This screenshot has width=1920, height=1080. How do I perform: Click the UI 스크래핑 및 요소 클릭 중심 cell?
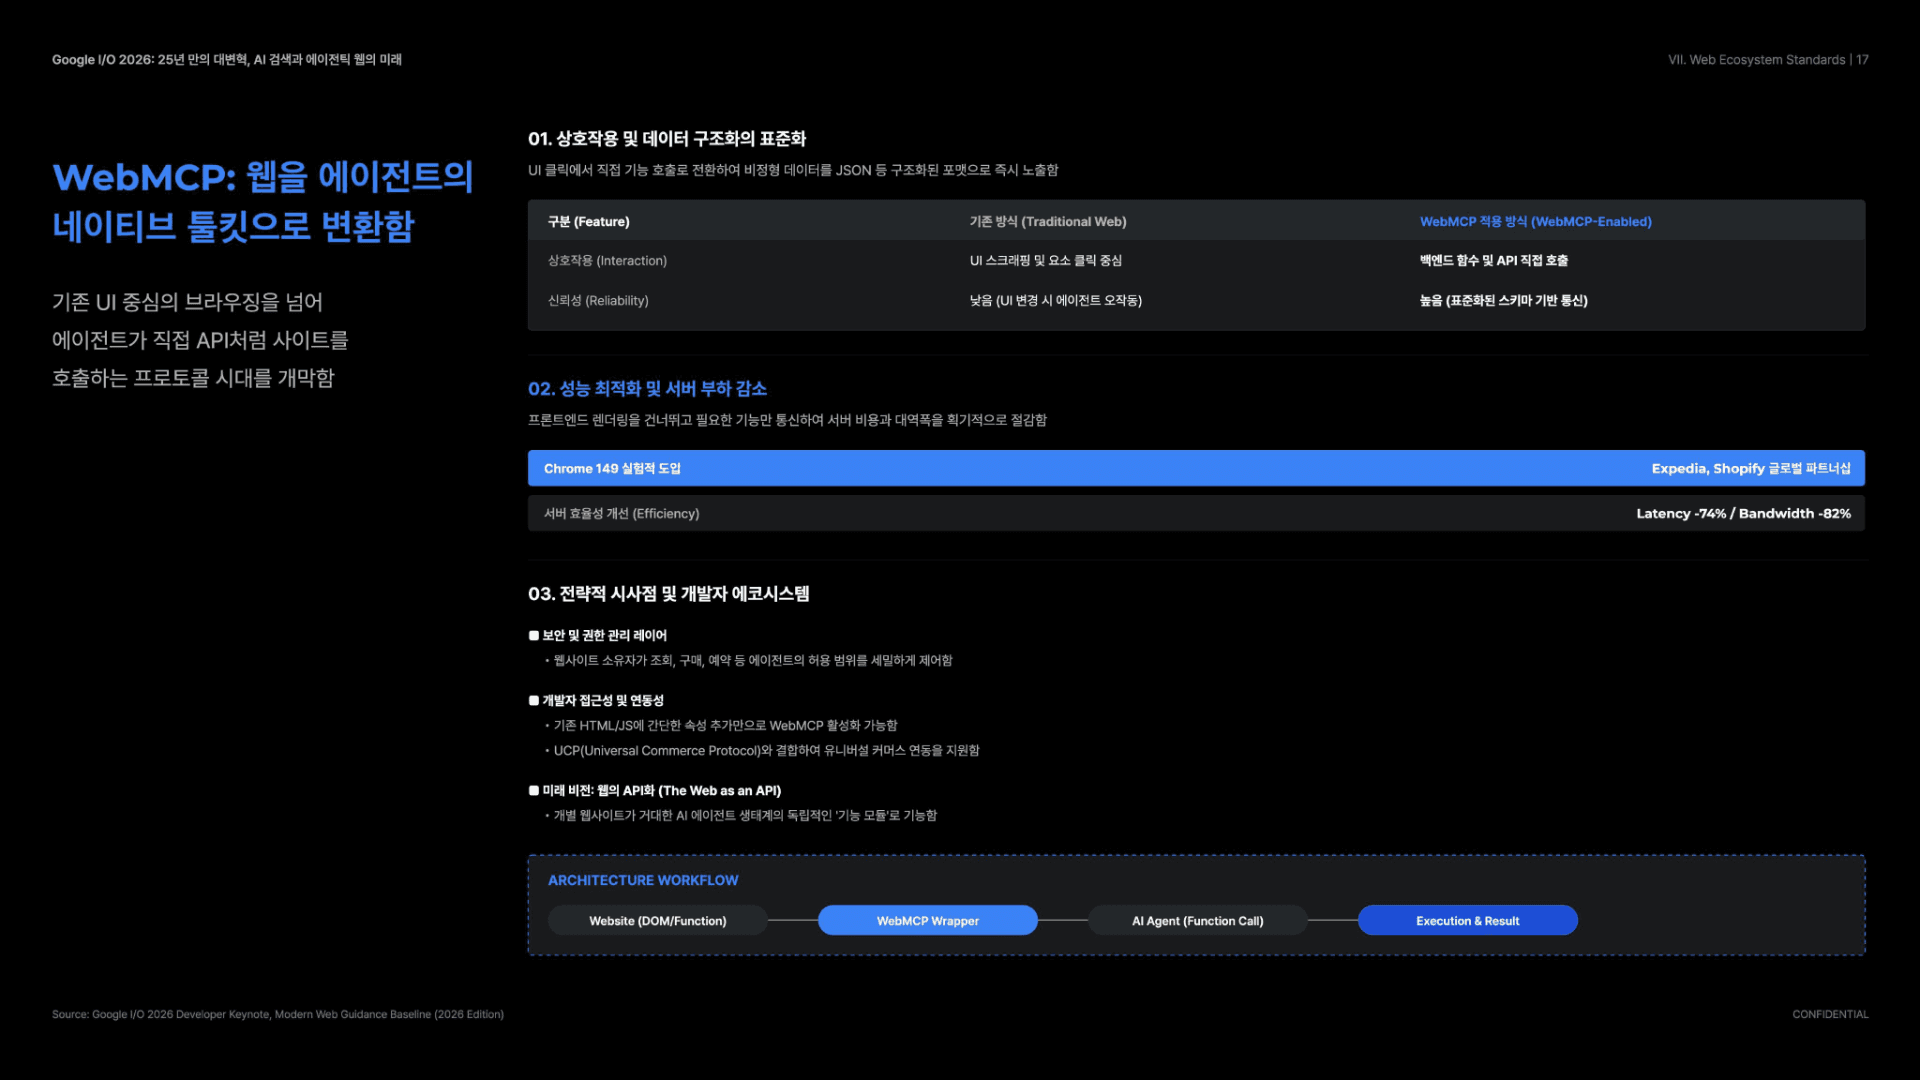1045,260
